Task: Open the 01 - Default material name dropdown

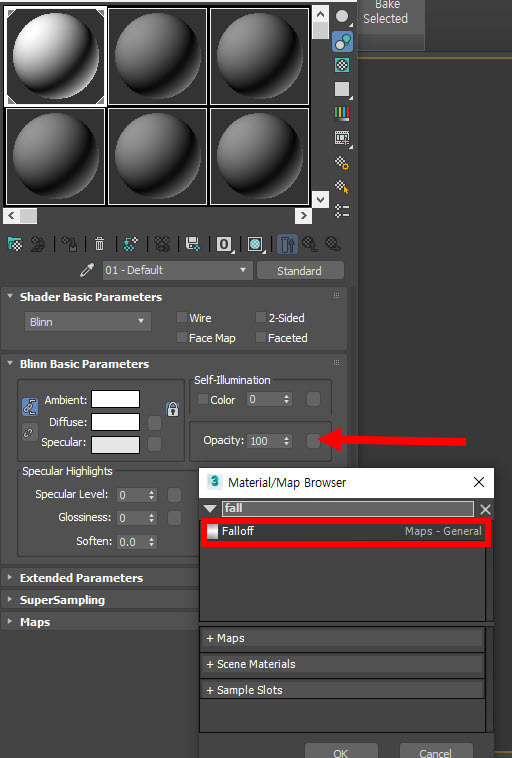Action: point(177,270)
